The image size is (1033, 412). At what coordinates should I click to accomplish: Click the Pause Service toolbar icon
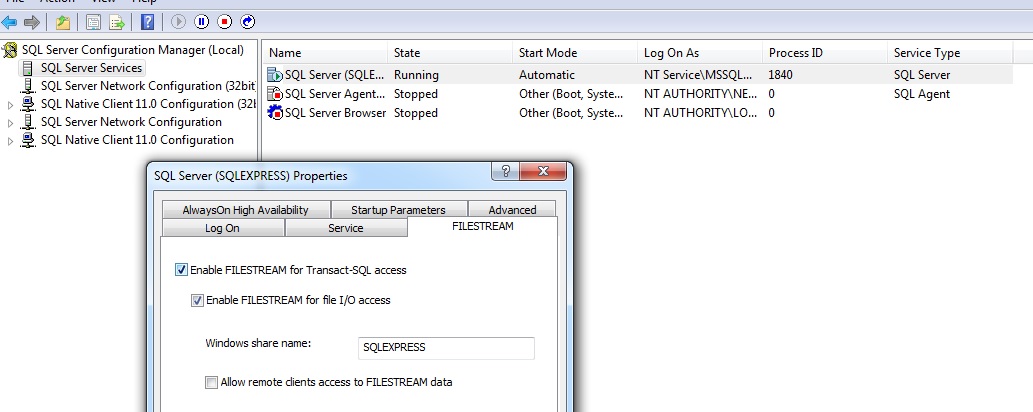tap(202, 22)
